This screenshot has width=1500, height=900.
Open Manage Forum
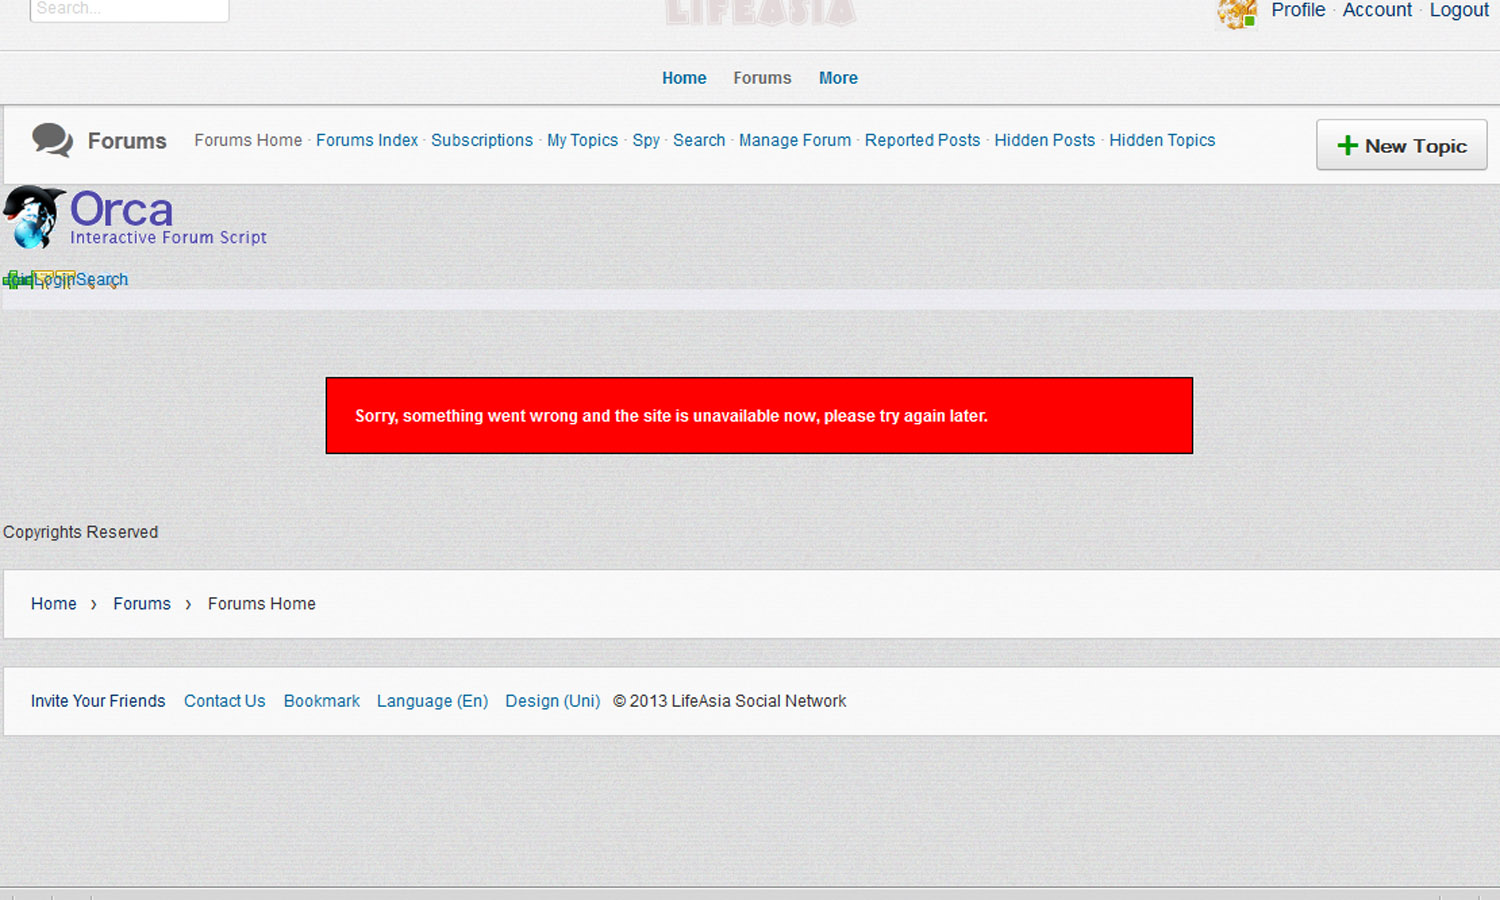795,140
